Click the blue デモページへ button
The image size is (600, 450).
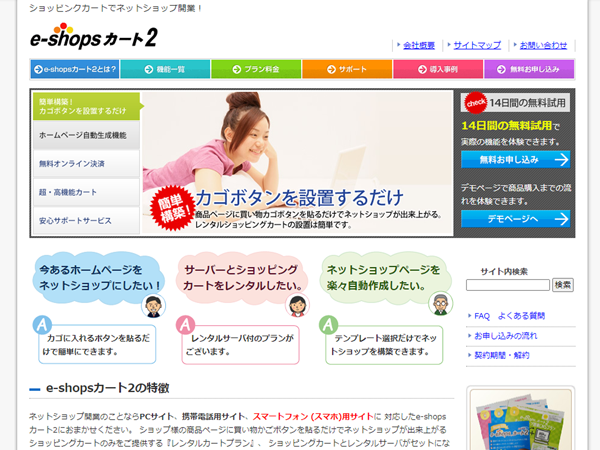515,219
